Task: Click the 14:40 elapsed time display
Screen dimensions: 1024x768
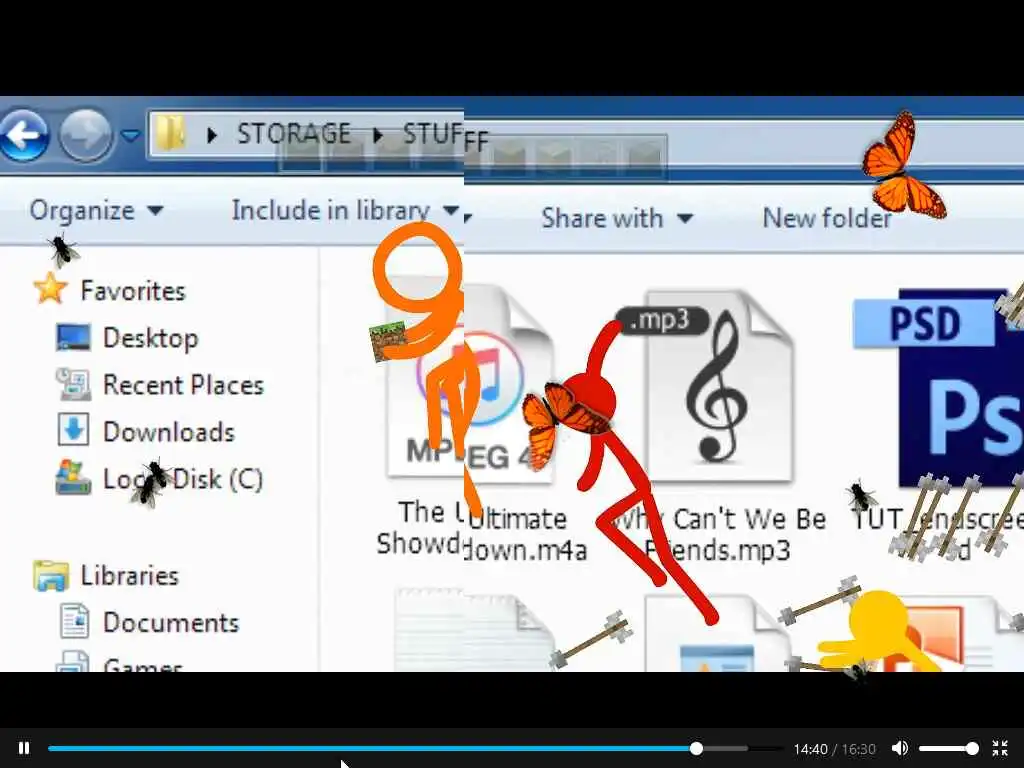Action: tap(810, 749)
